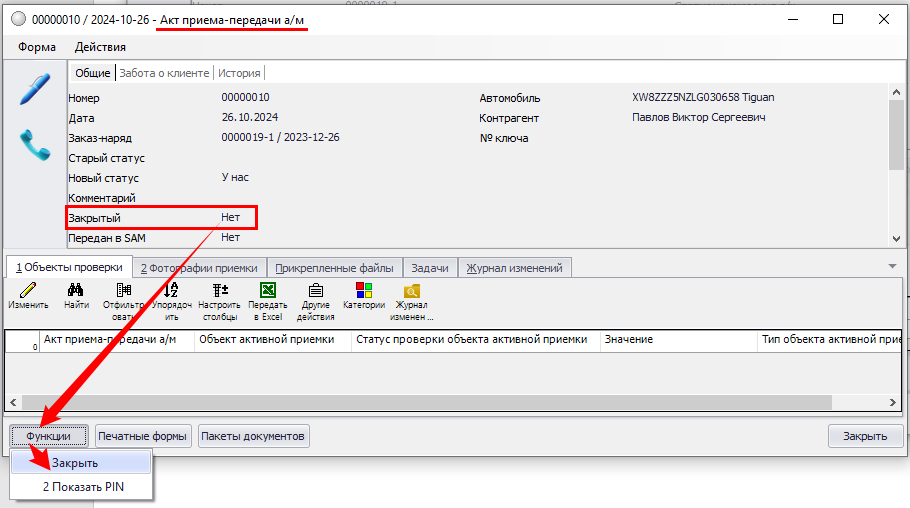Viewport: 910px width, 508px height.
Task: Click the Категории colored squares icon
Action: [x=363, y=297]
